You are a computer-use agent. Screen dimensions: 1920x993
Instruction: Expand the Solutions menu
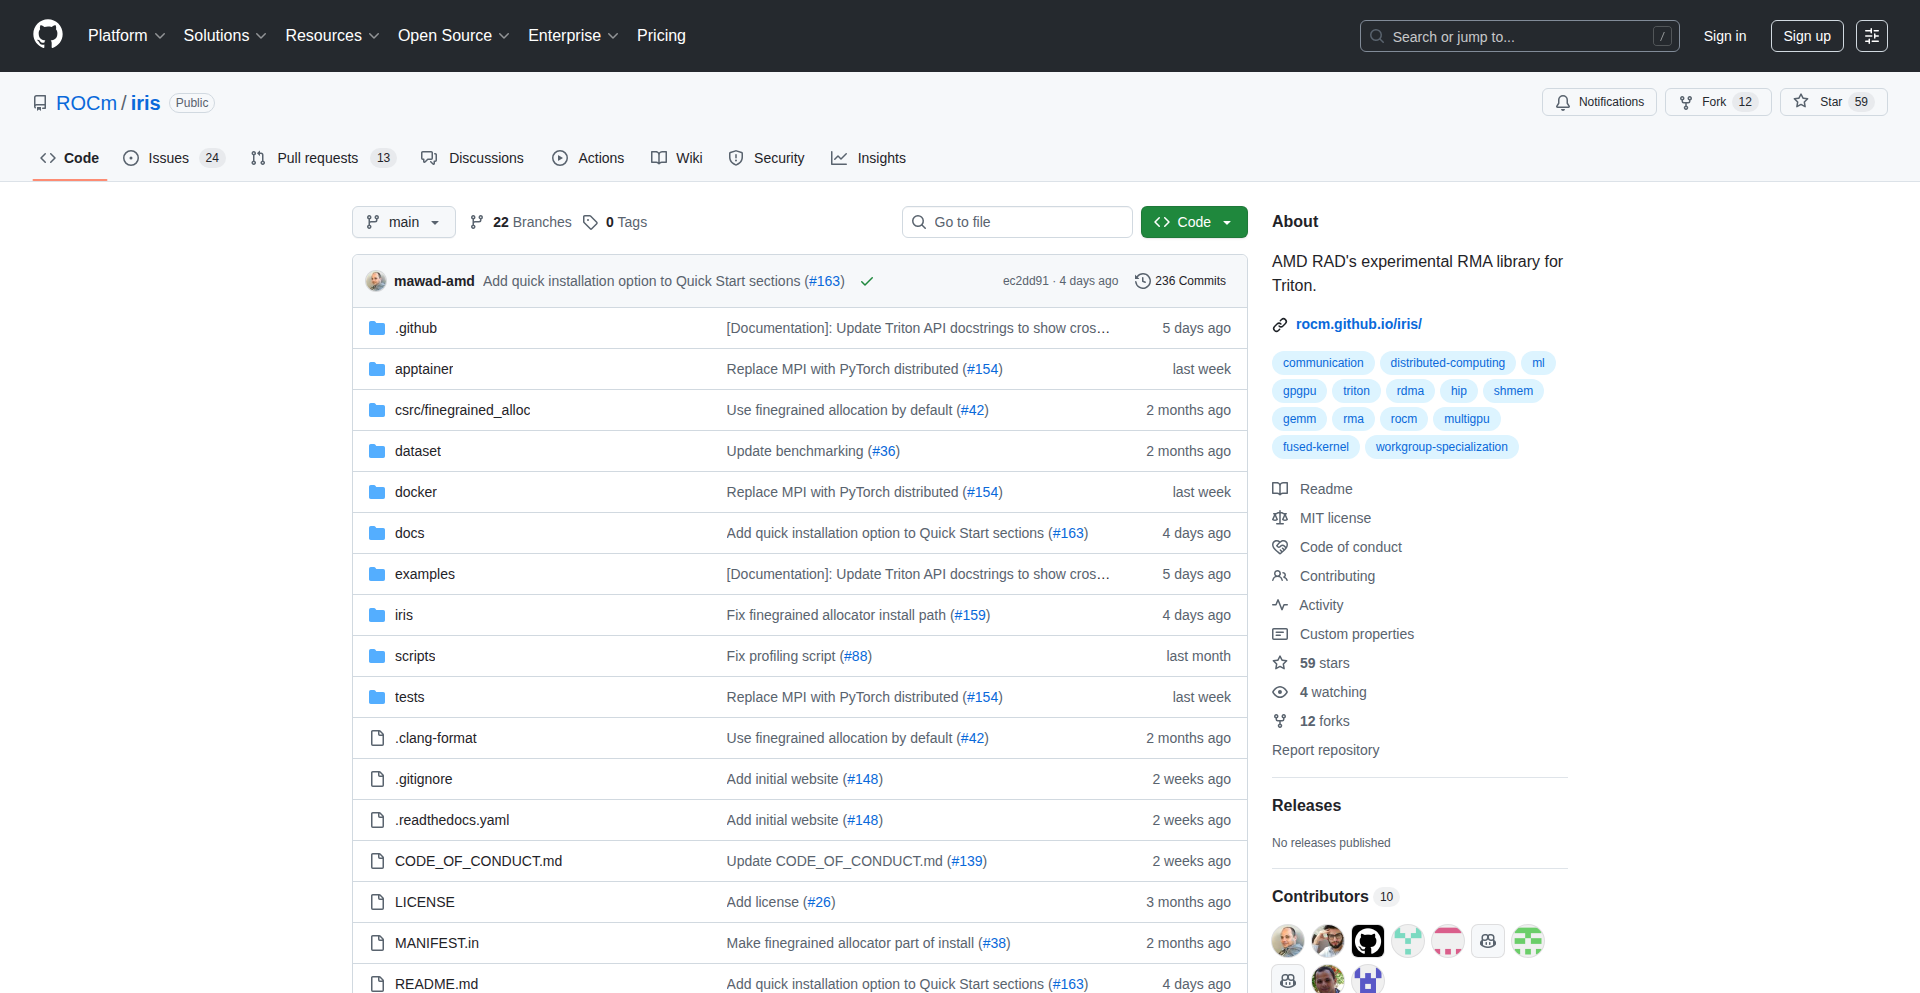click(225, 36)
